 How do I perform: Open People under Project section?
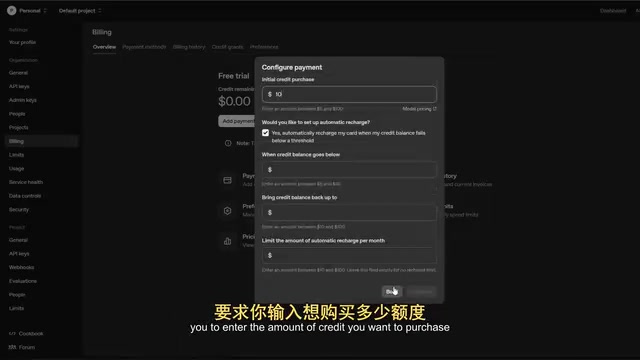point(17,295)
